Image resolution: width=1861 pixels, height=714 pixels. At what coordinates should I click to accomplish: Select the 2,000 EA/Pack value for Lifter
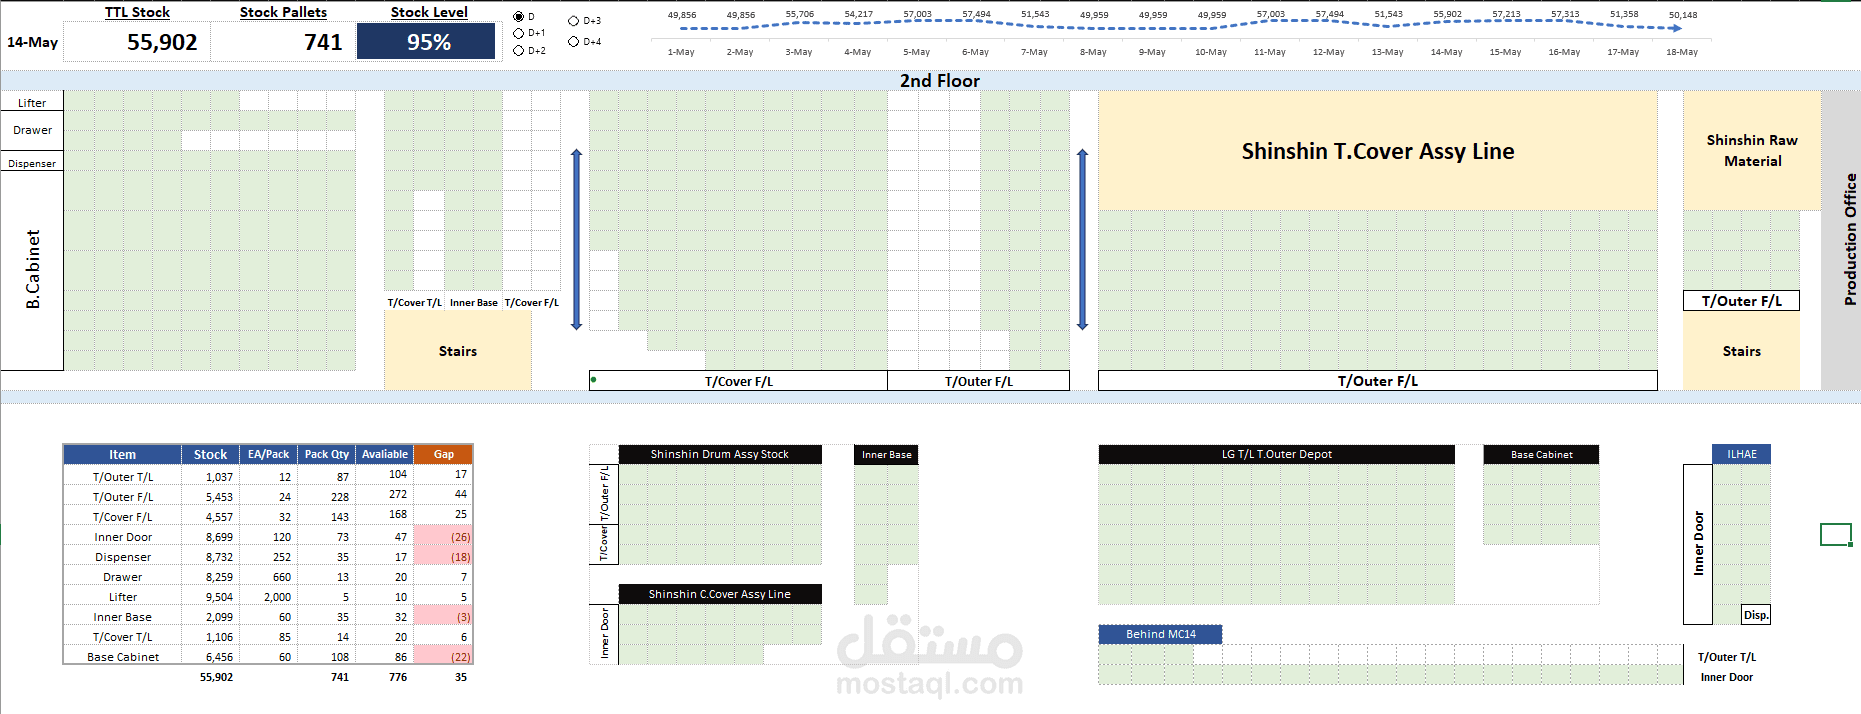pyautogui.click(x=277, y=597)
